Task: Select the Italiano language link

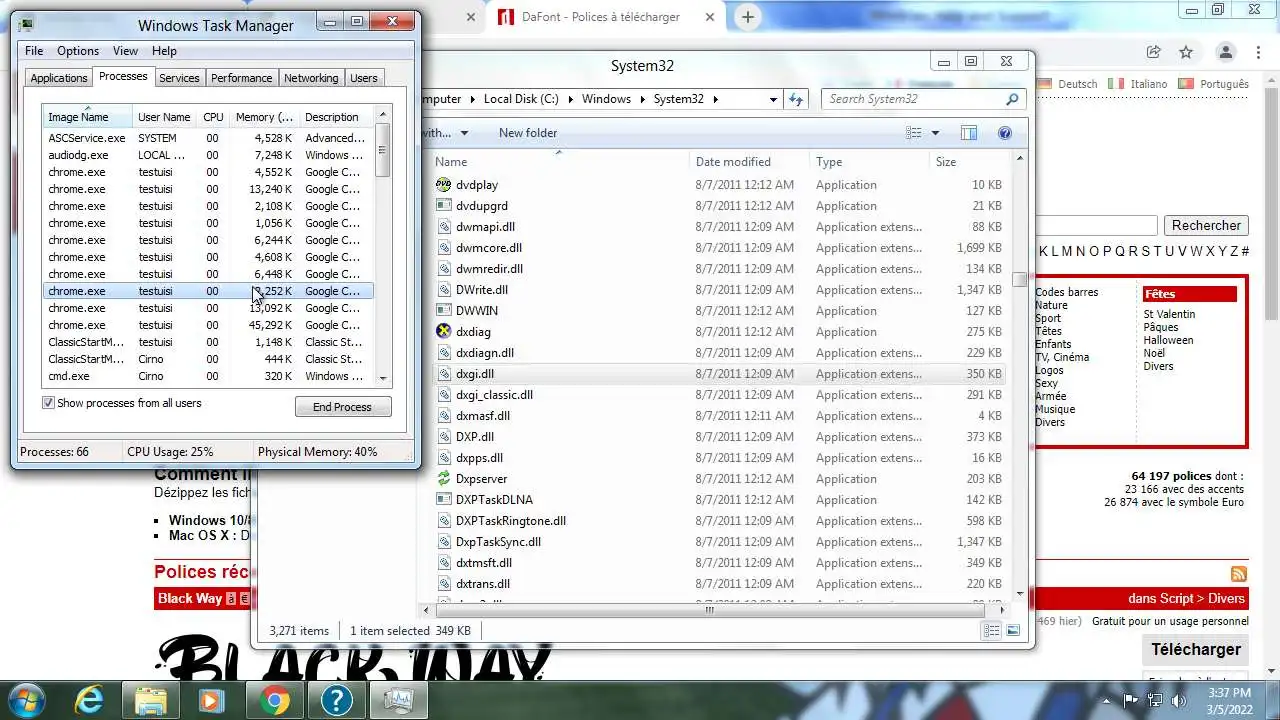Action: point(1148,84)
